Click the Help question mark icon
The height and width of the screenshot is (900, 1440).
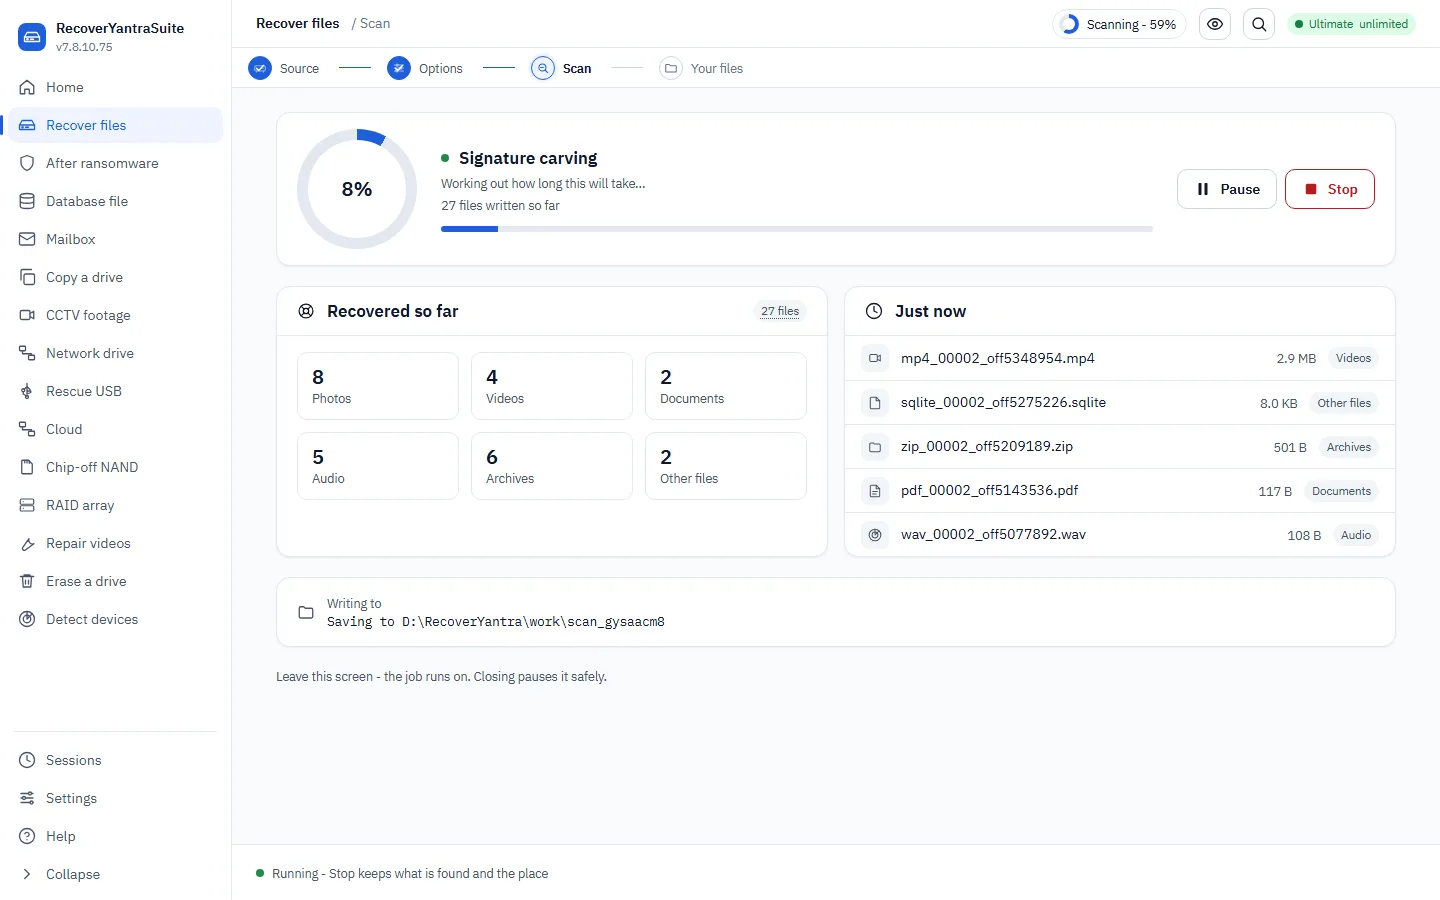[27, 836]
